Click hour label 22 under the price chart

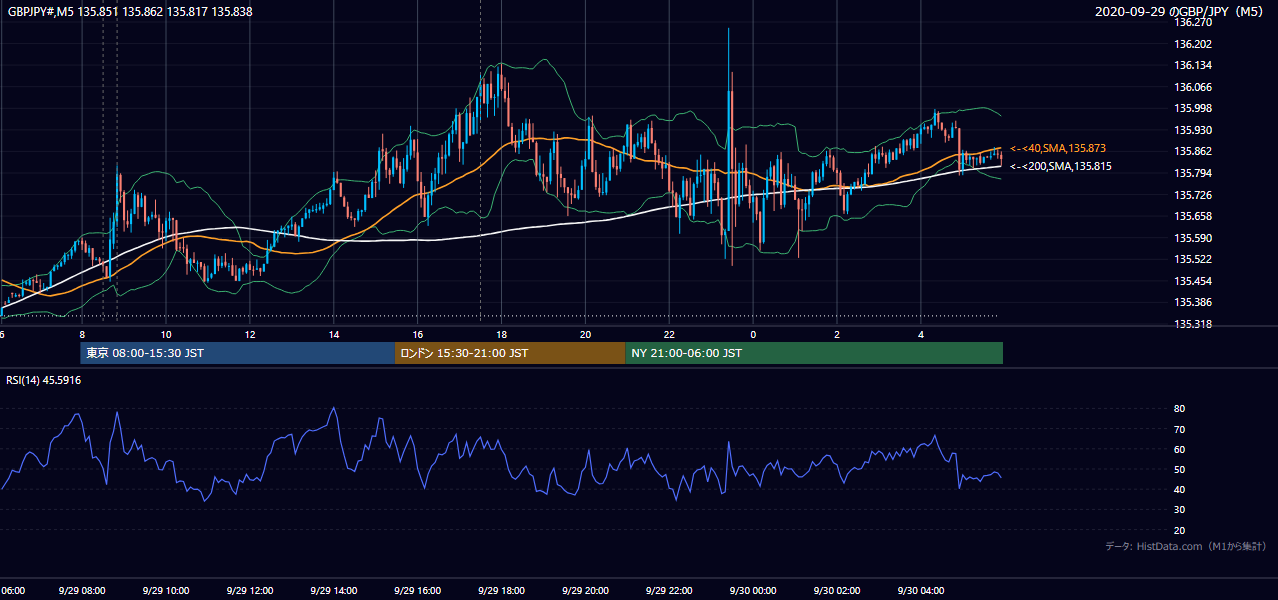[x=670, y=334]
